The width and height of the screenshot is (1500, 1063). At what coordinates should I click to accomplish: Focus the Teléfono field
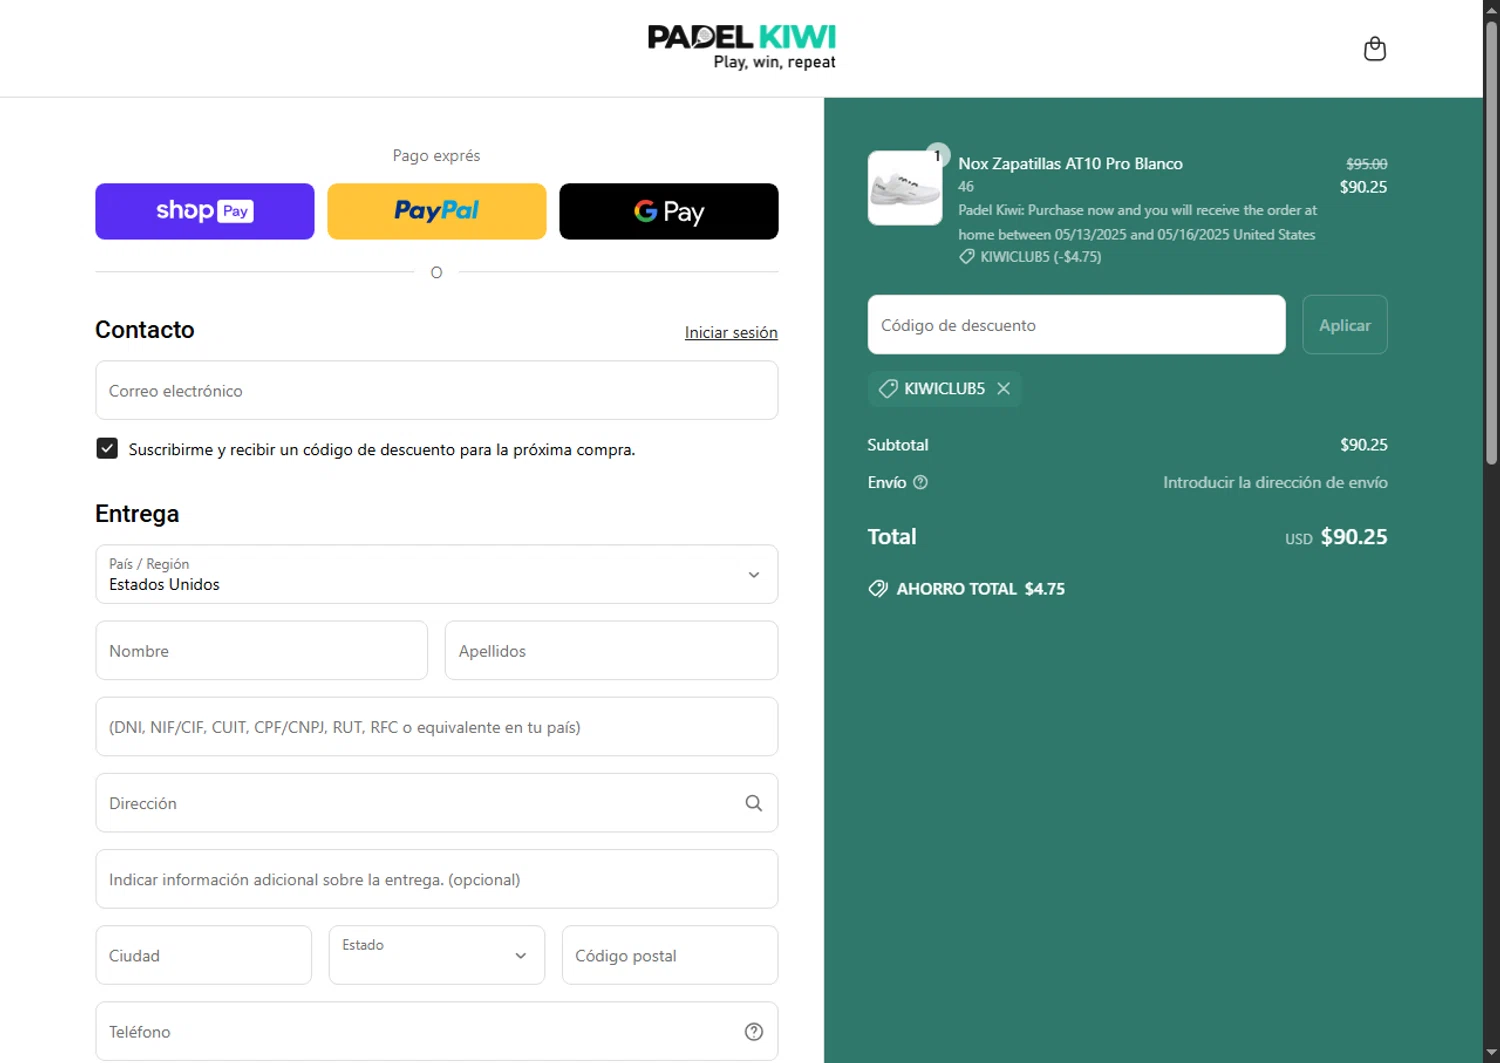[437, 1031]
